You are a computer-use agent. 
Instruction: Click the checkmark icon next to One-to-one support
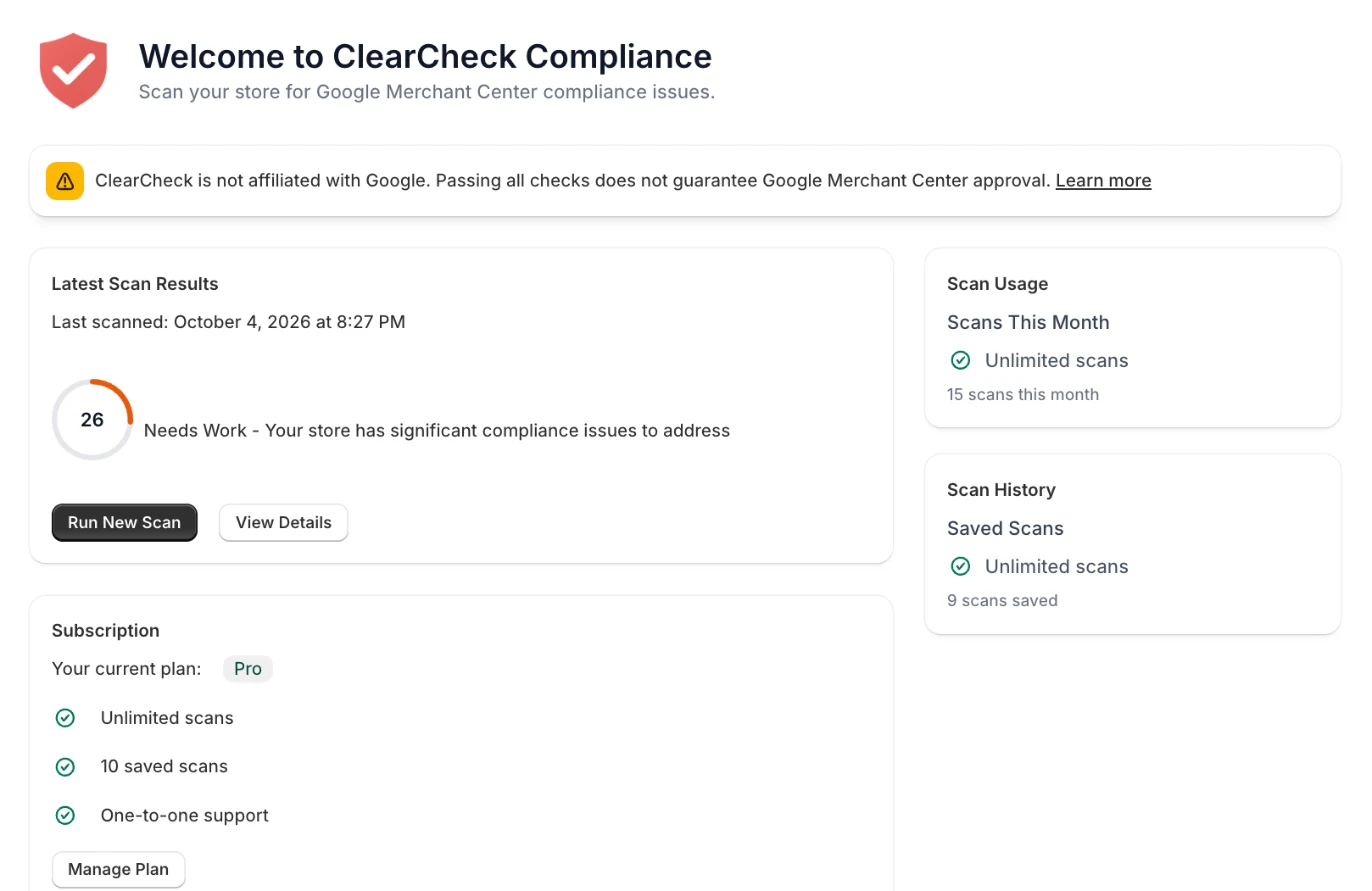pyautogui.click(x=65, y=816)
